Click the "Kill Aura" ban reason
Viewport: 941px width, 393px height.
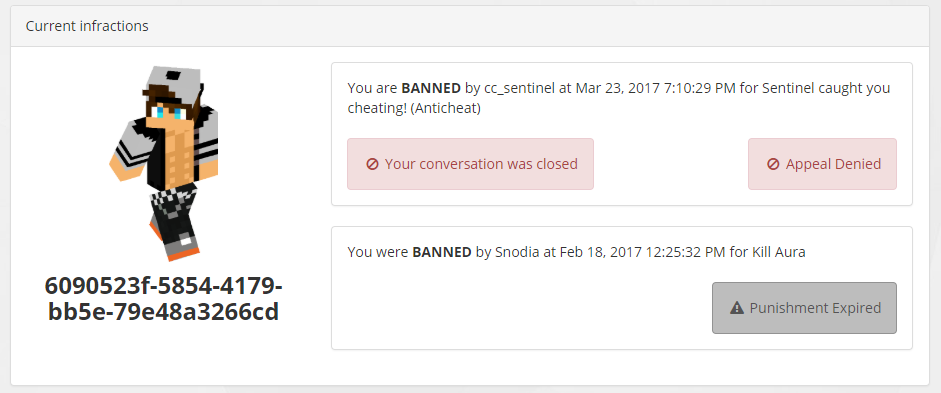pyautogui.click(x=778, y=252)
